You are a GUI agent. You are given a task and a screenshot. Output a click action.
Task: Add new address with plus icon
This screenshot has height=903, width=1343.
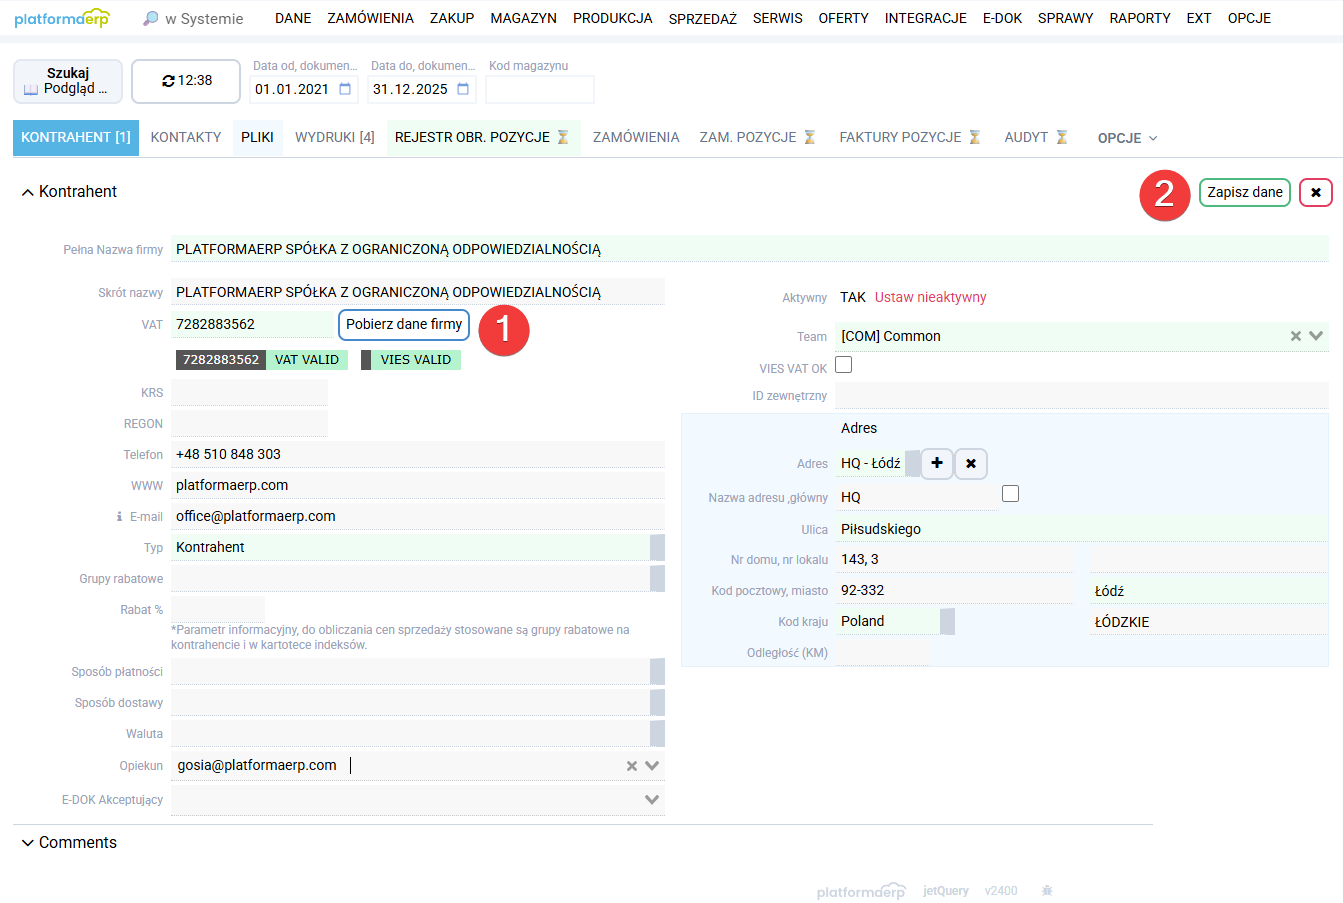(x=937, y=464)
